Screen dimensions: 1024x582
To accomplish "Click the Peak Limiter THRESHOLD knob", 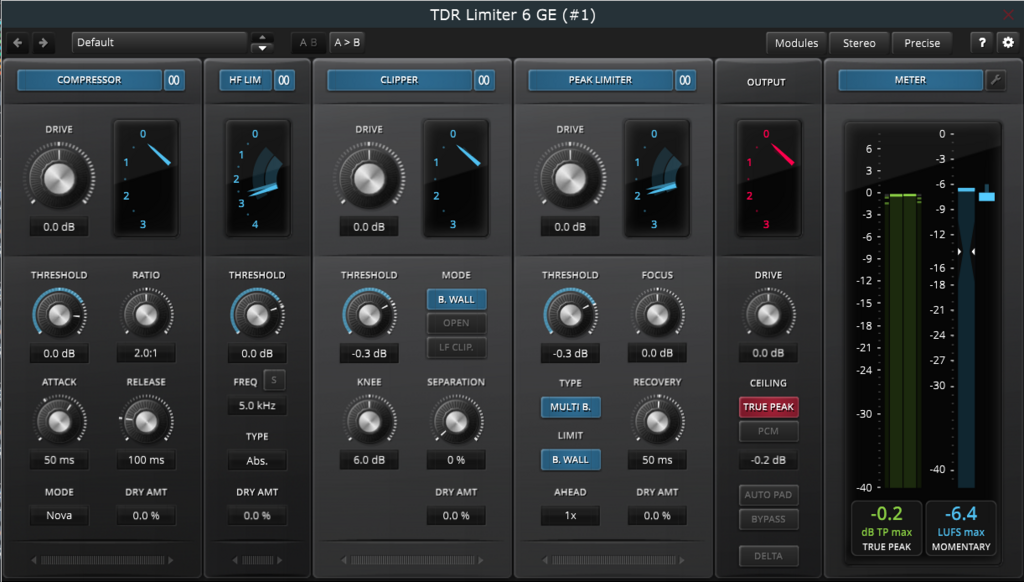I will 570,315.
